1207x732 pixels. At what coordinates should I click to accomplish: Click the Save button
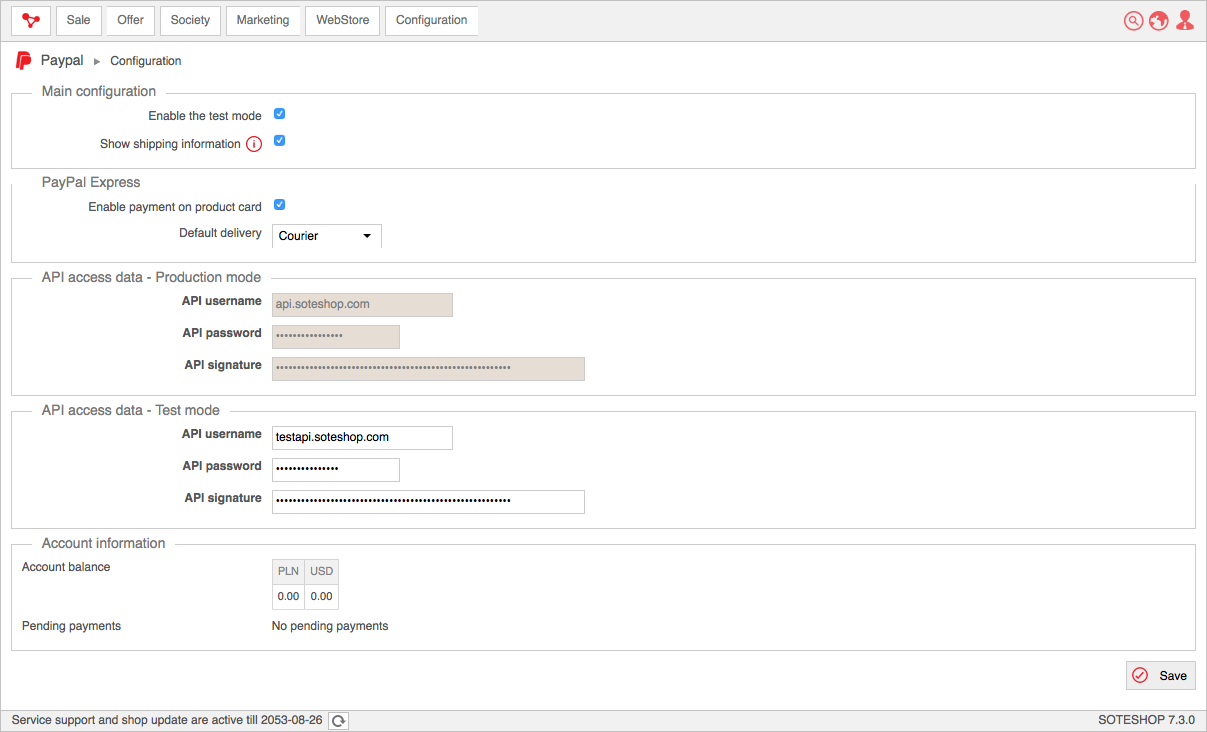(1161, 676)
